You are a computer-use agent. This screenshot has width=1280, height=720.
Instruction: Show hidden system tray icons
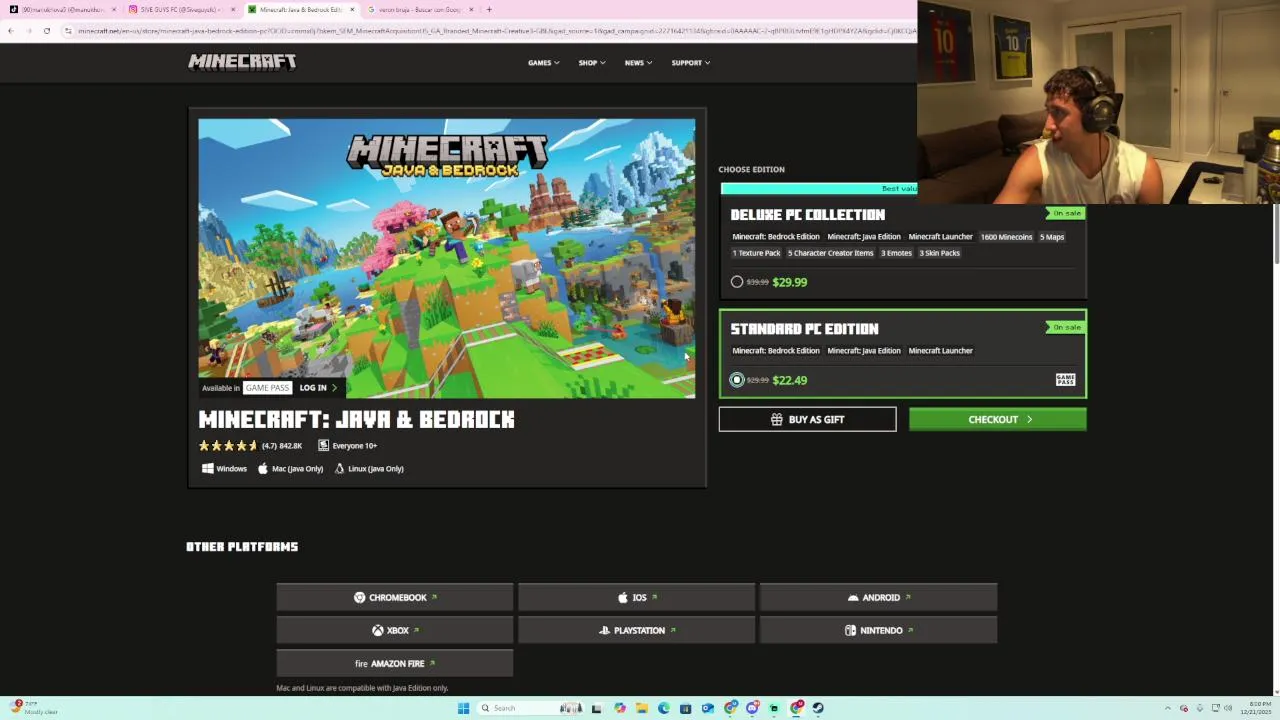(1168, 708)
